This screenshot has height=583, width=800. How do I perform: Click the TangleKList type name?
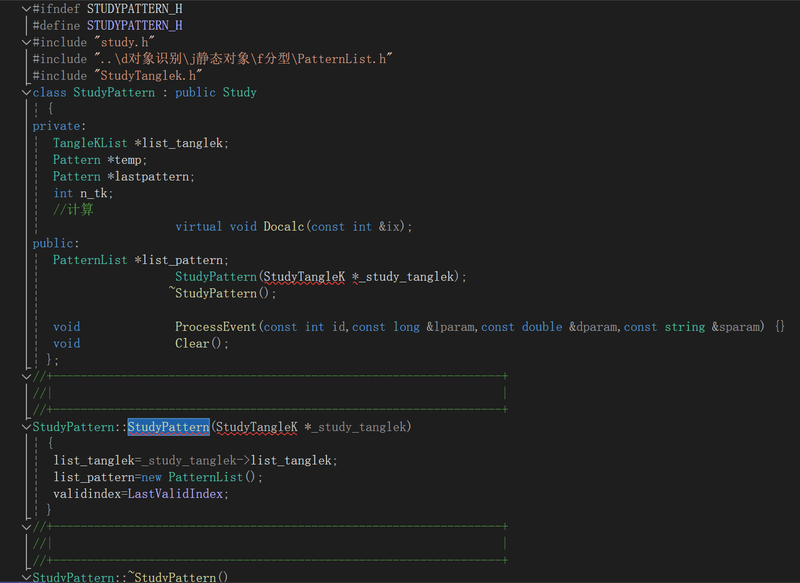(x=90, y=143)
